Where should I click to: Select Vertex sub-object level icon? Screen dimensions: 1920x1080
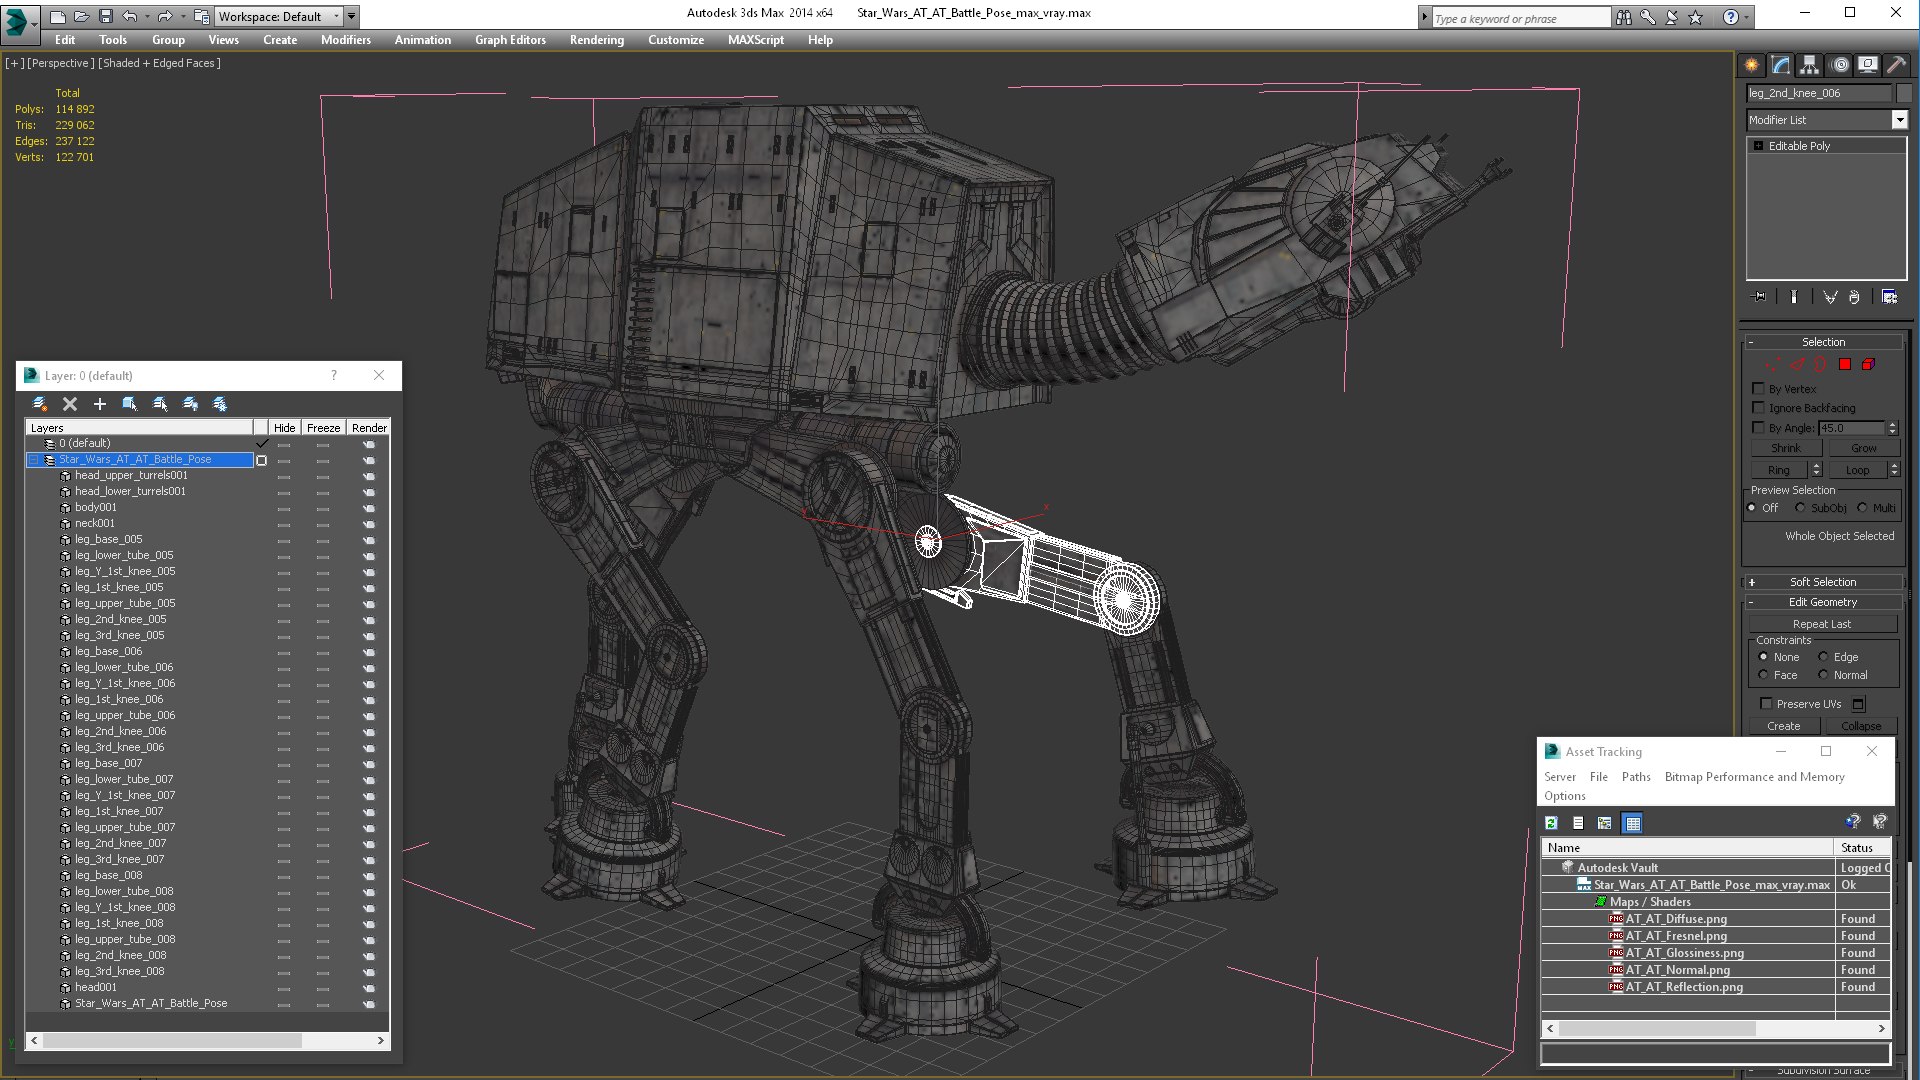pyautogui.click(x=1773, y=365)
